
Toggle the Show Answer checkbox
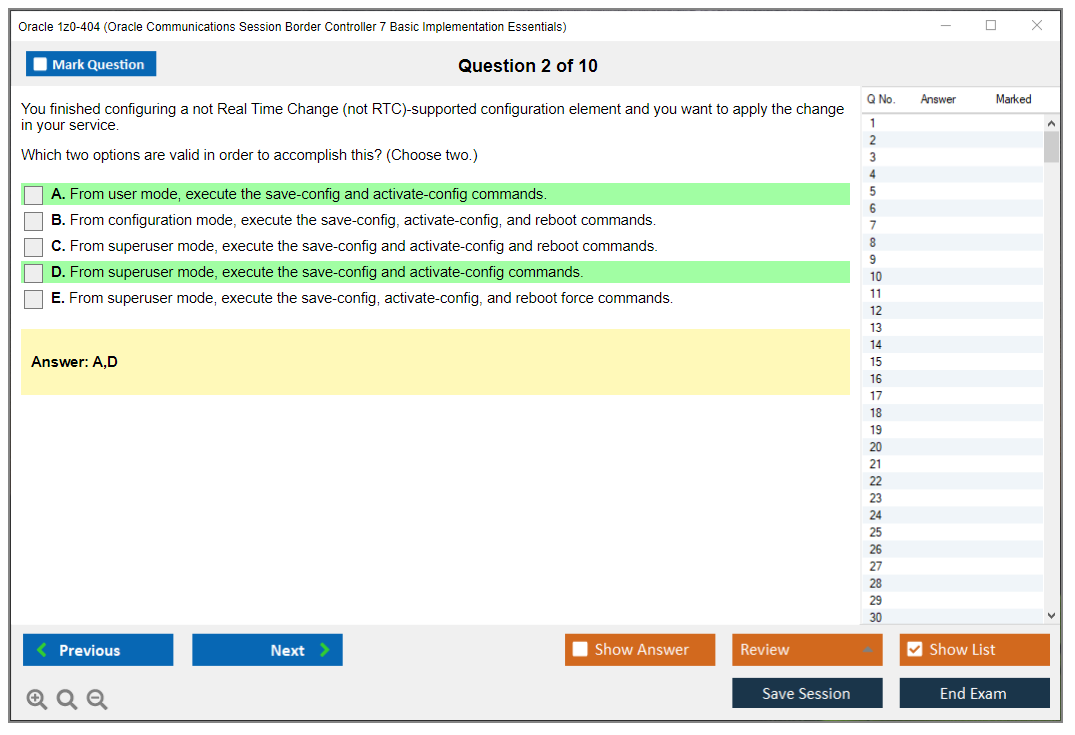tap(580, 650)
